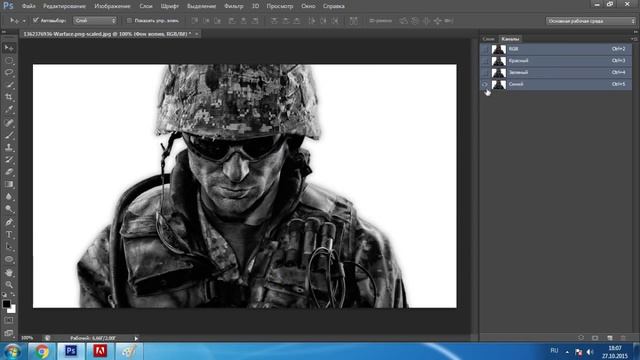The height and width of the screenshot is (360, 640).
Task: Select the Pen tool
Action: tap(9, 222)
